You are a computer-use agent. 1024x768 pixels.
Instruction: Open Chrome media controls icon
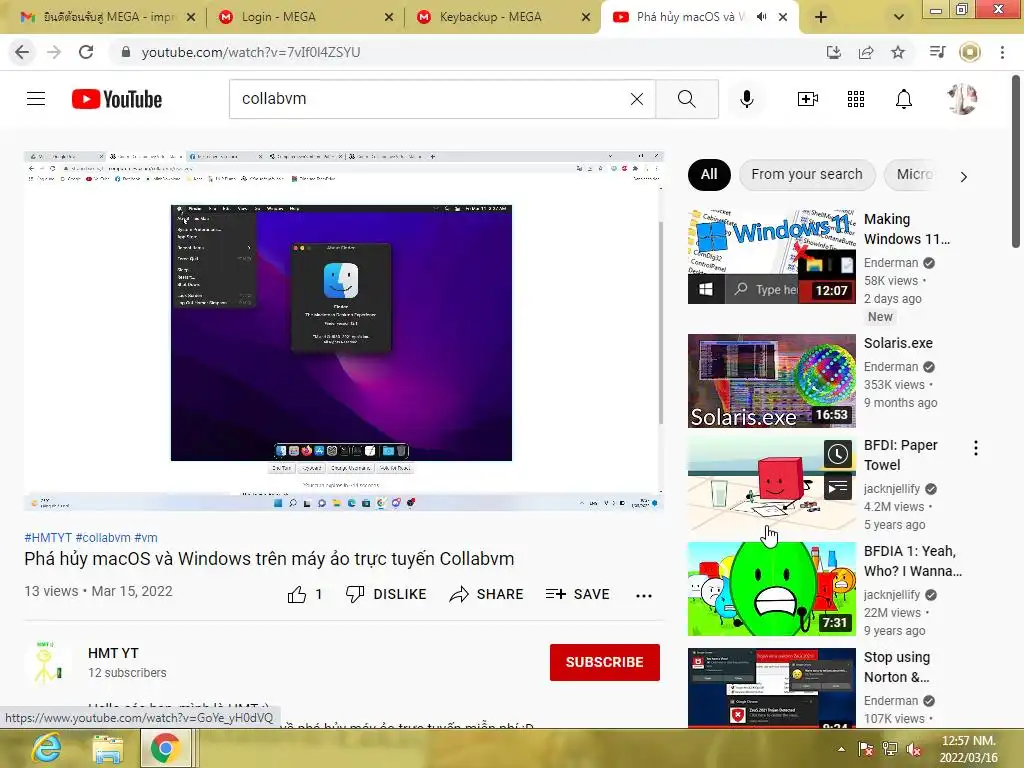point(938,52)
